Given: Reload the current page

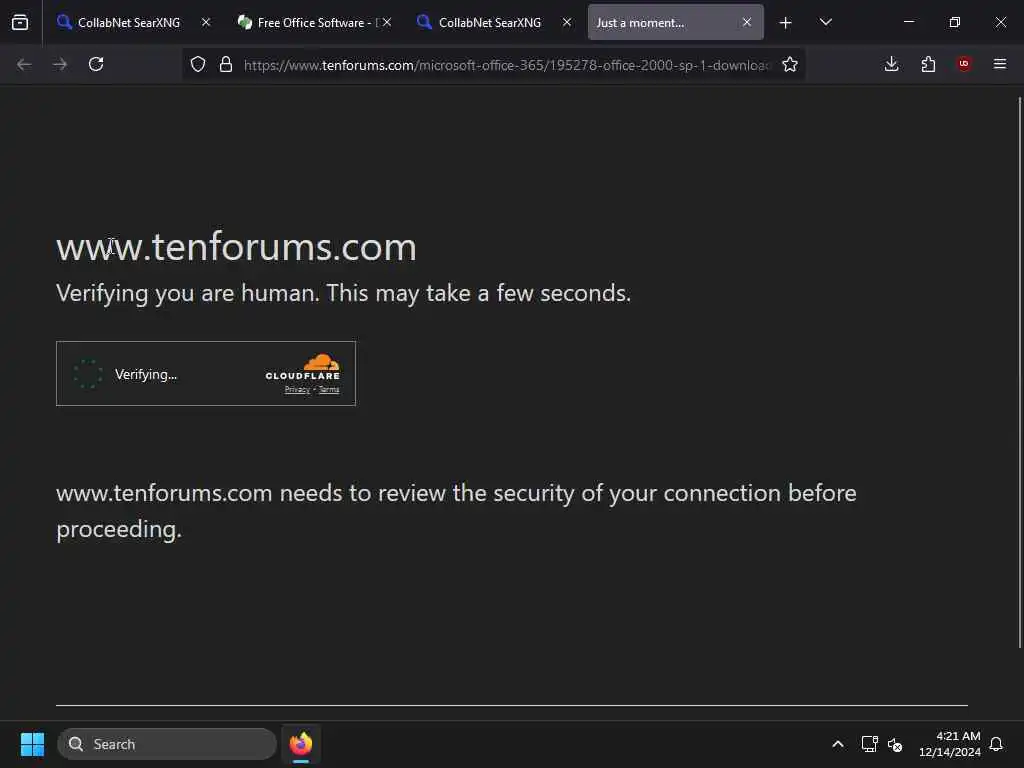Looking at the screenshot, I should coord(96,64).
